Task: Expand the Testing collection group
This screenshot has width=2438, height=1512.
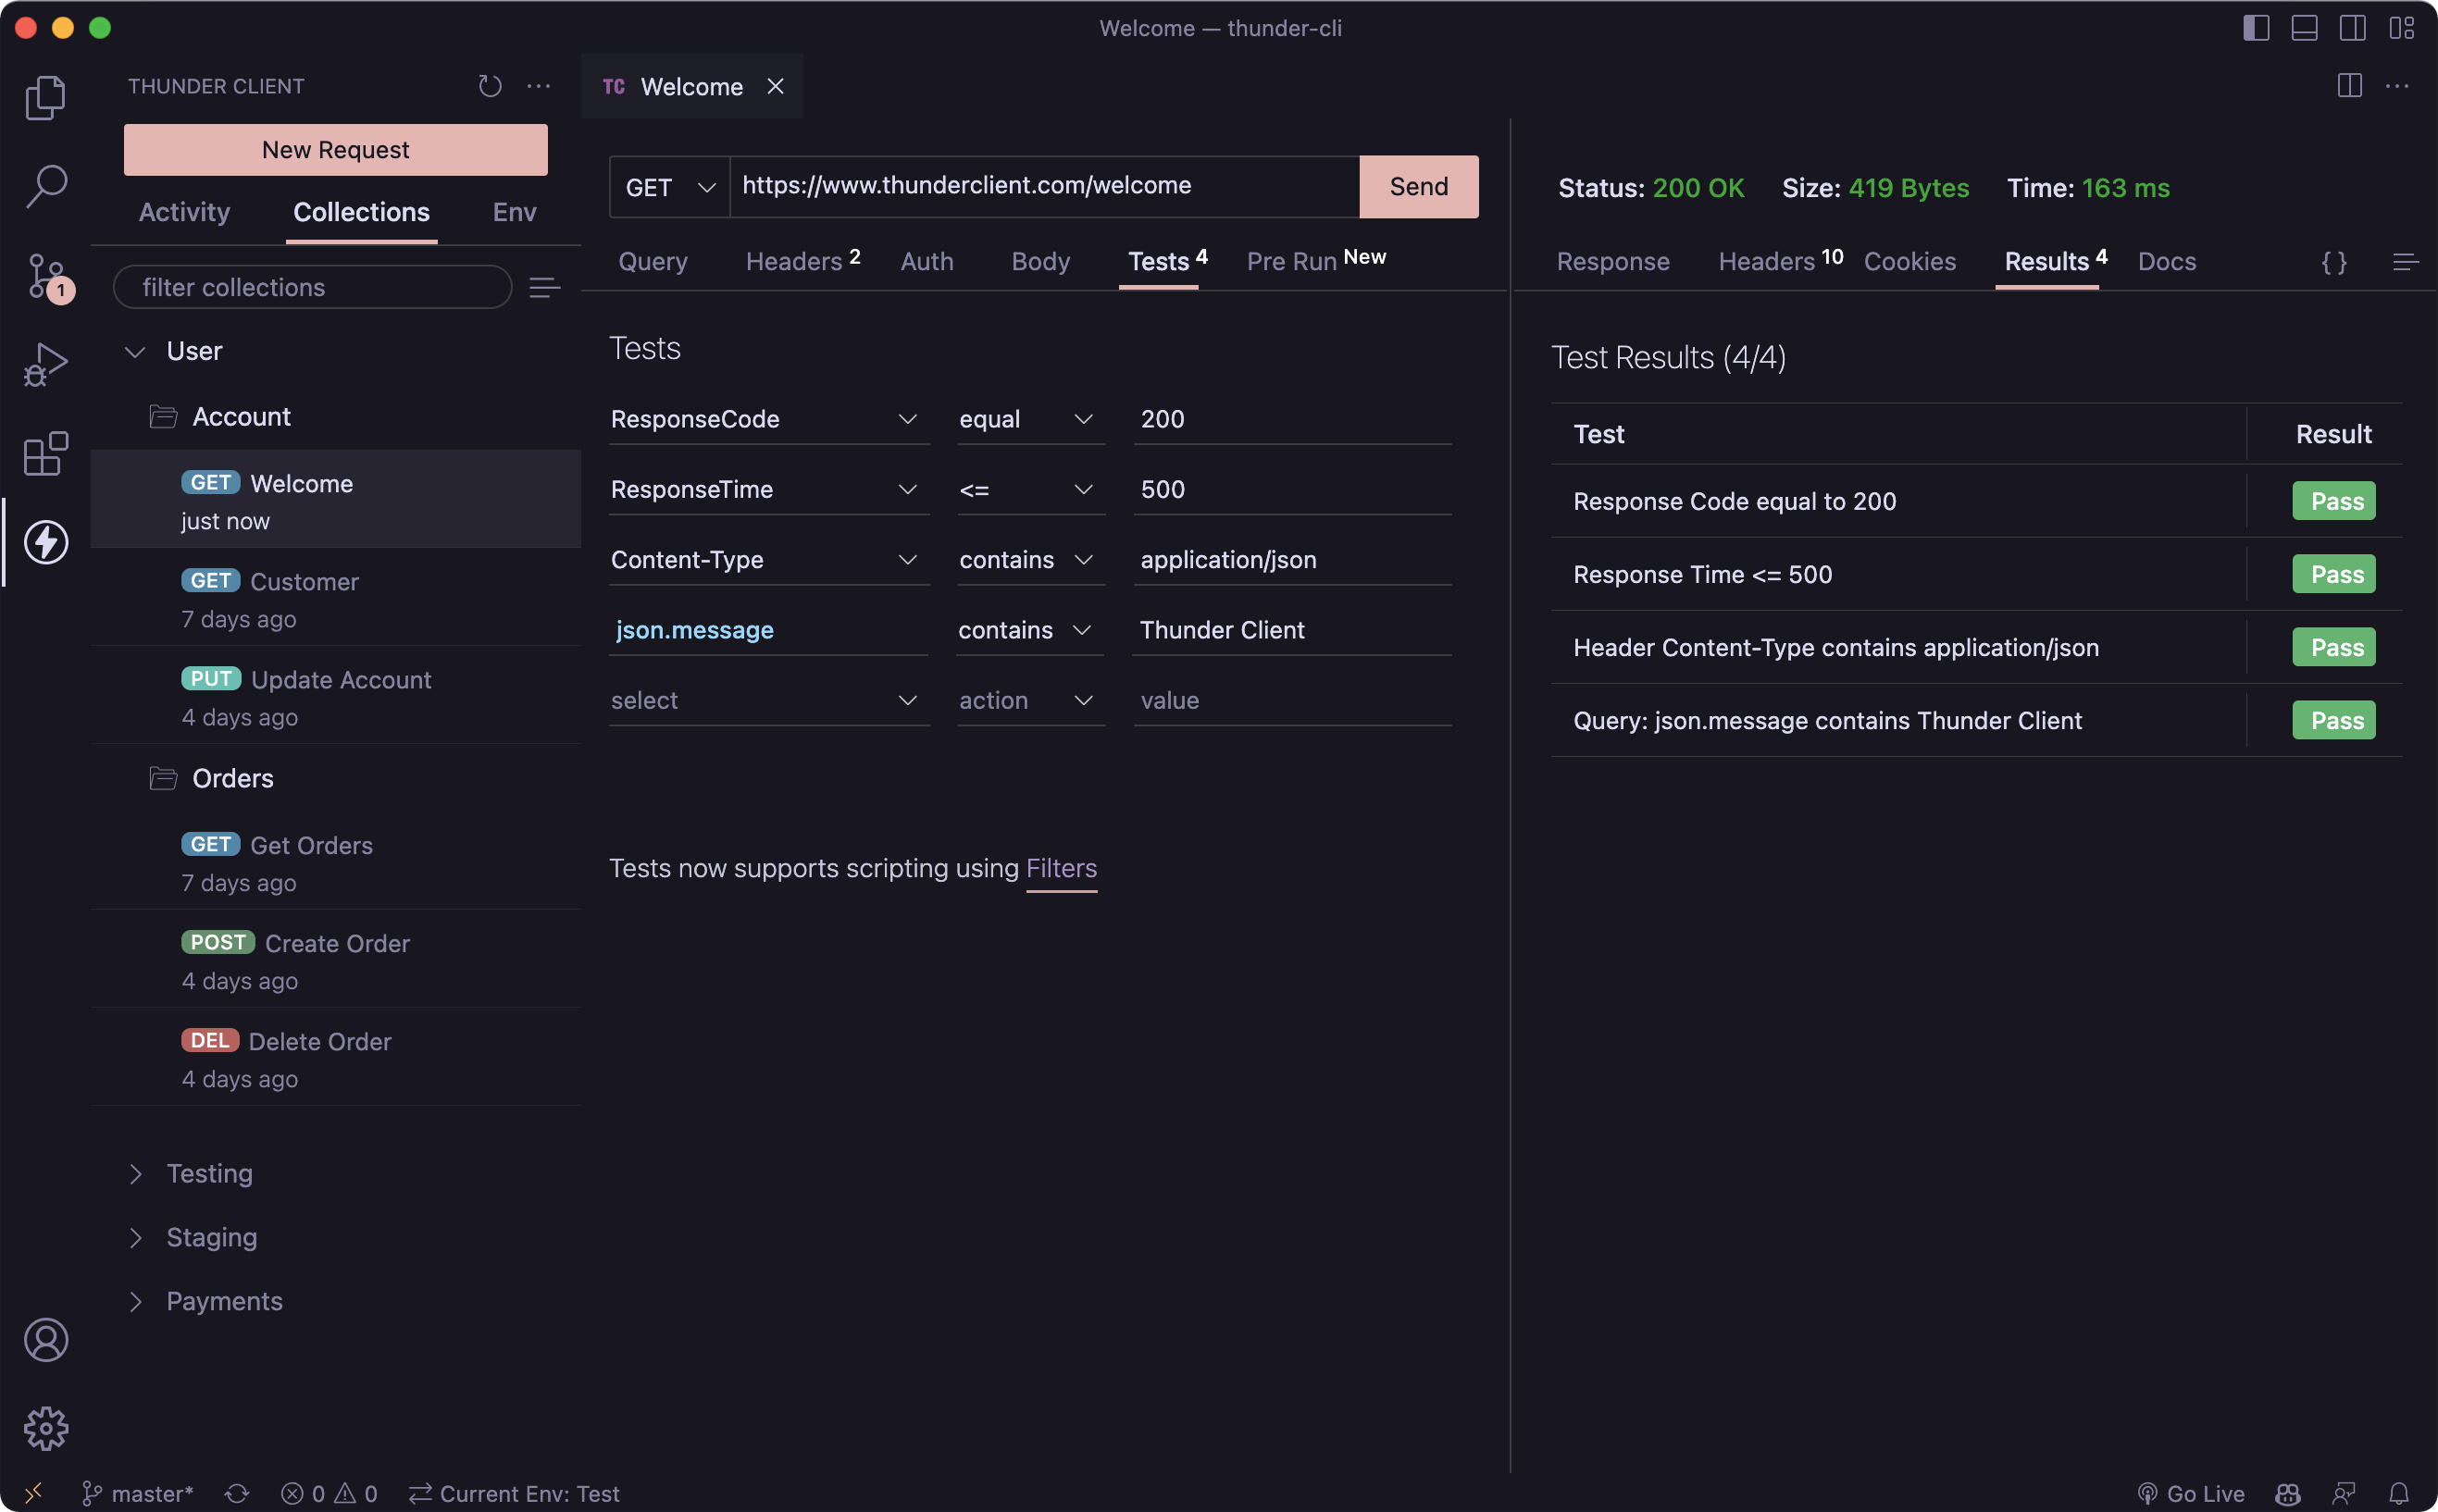Action: 136,1172
